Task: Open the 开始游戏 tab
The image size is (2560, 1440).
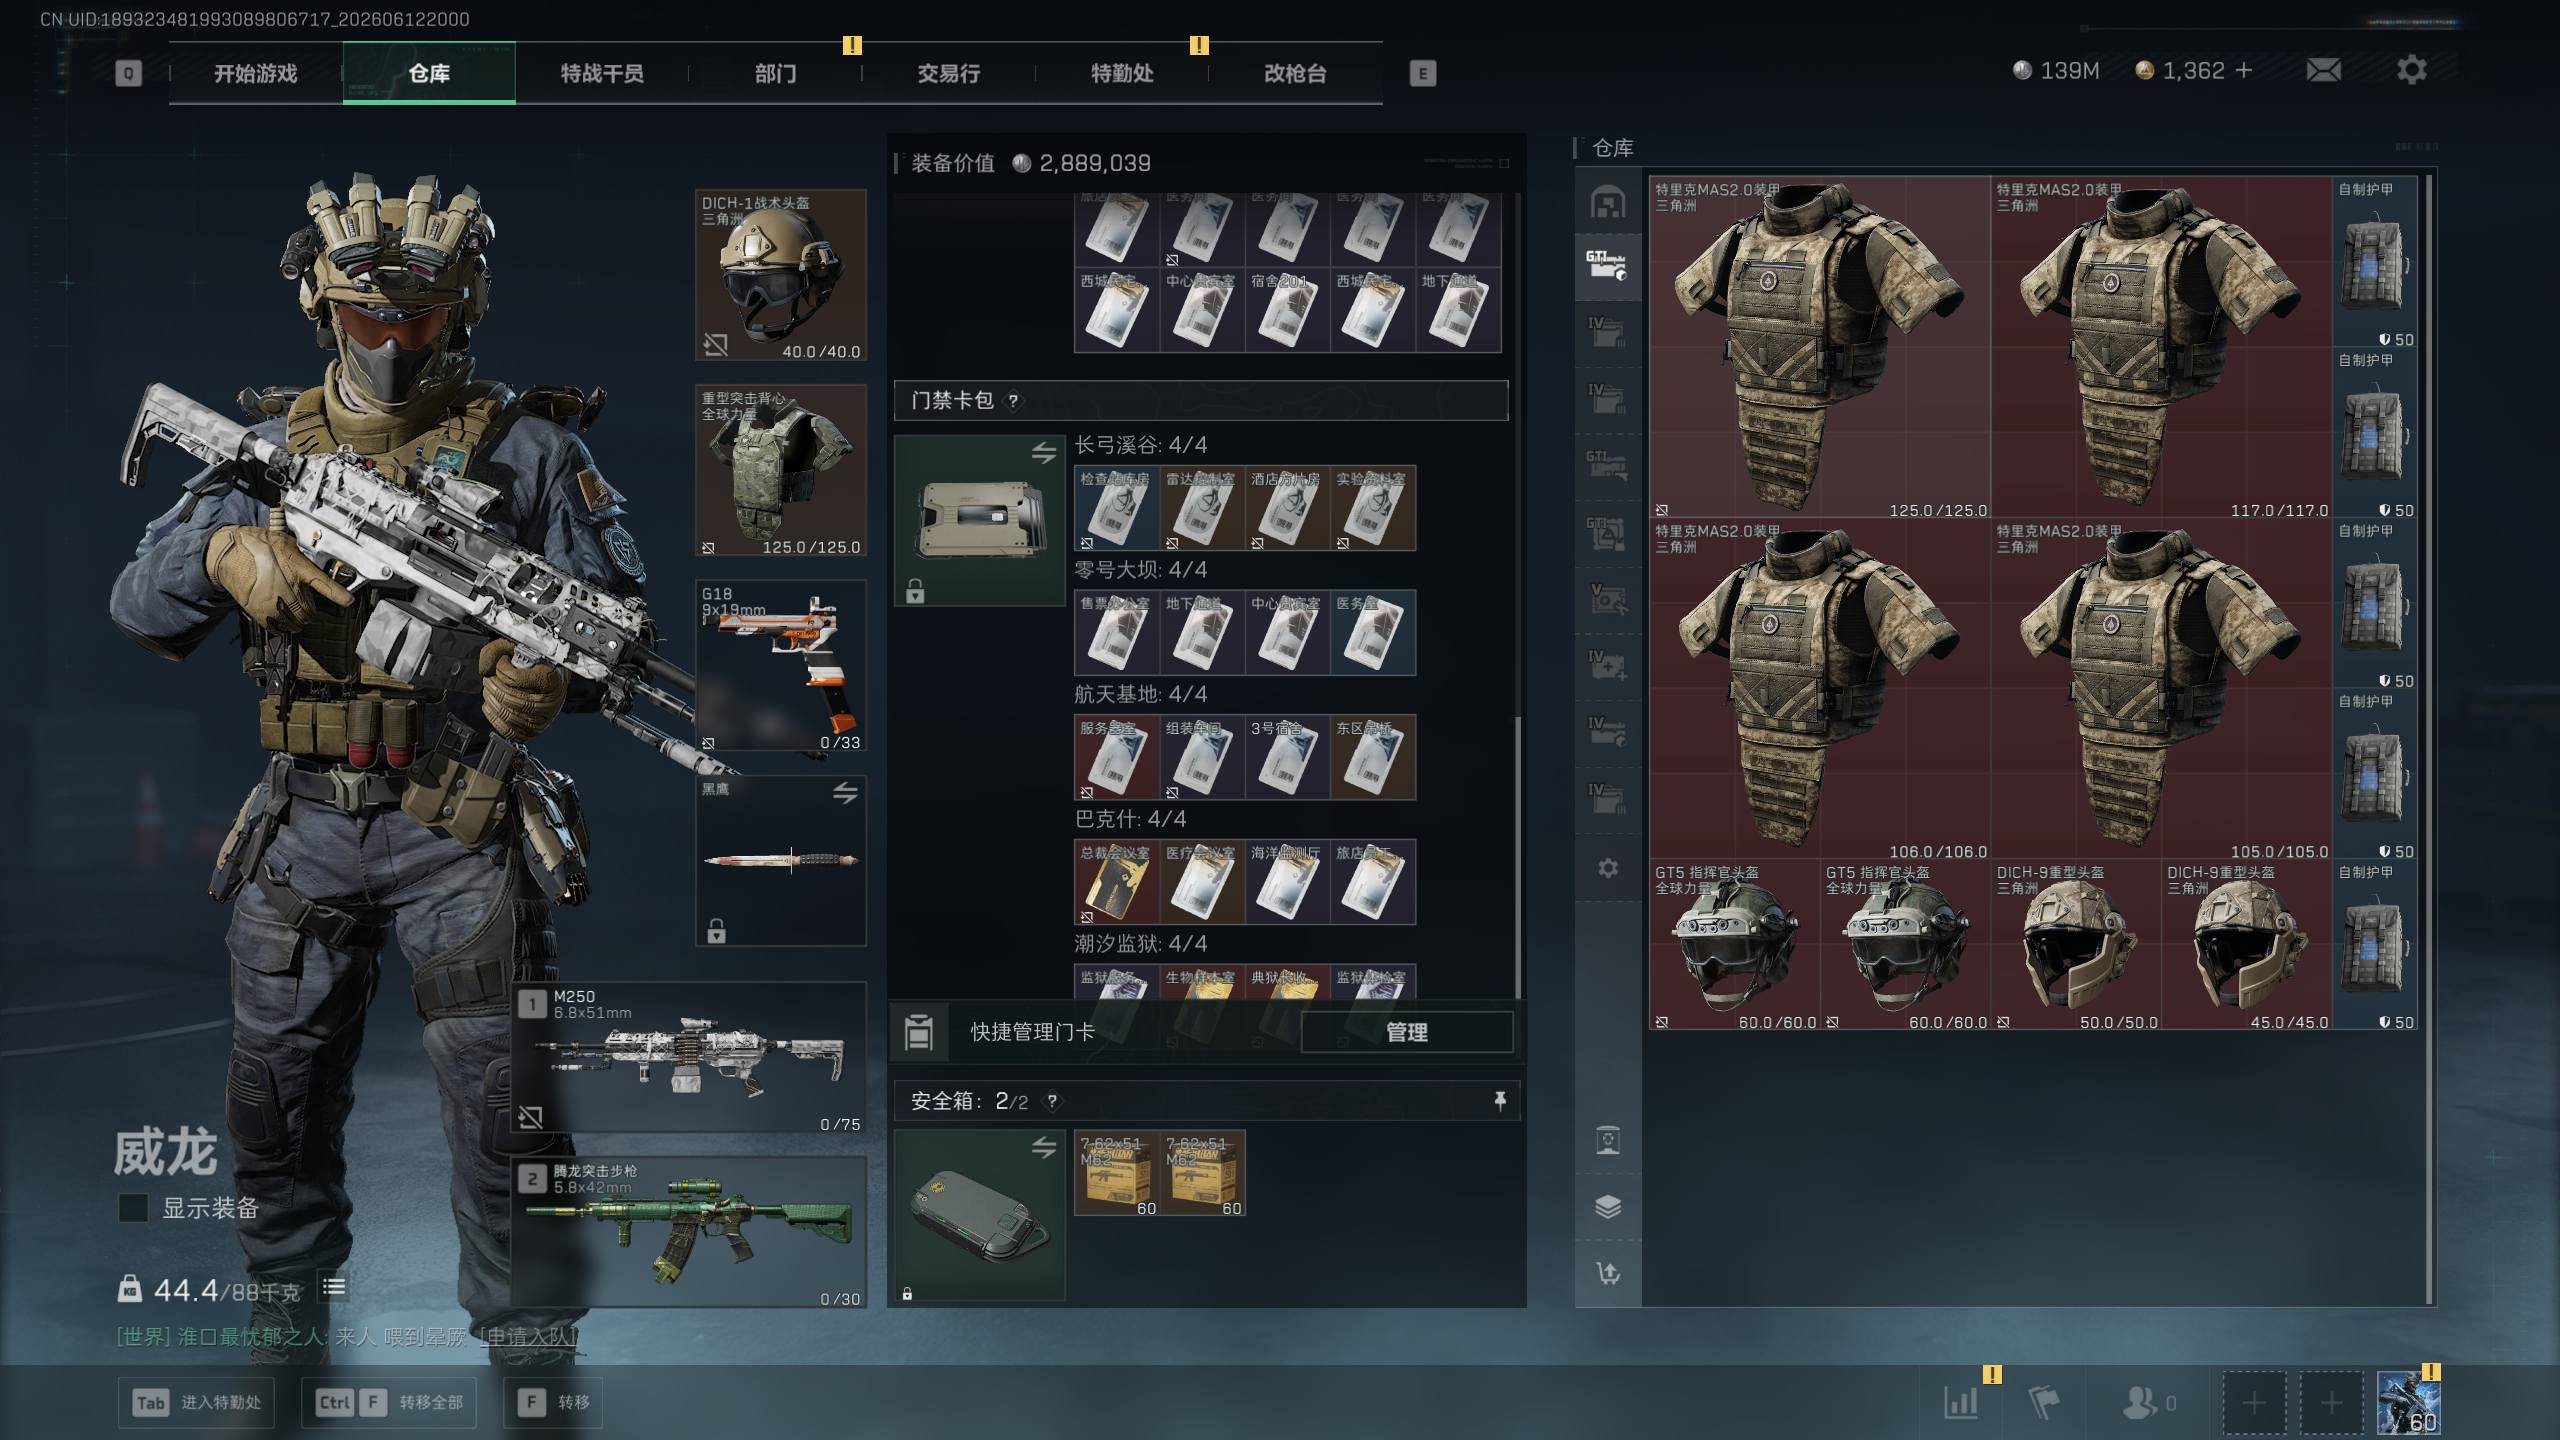Action: 255,73
